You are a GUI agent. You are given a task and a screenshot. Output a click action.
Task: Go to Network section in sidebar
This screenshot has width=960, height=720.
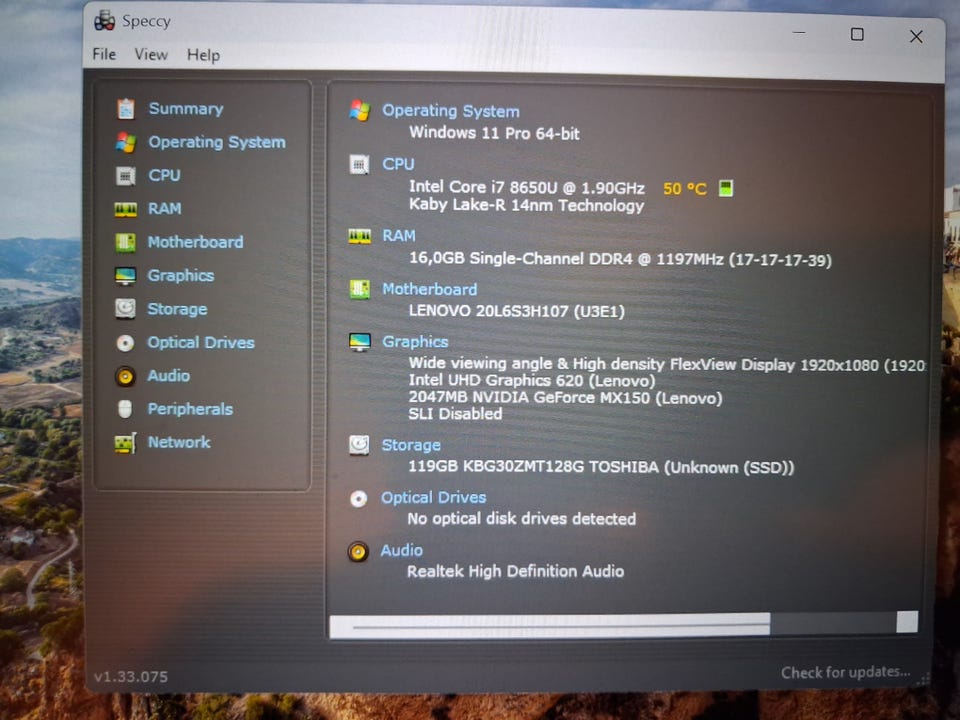coord(179,442)
